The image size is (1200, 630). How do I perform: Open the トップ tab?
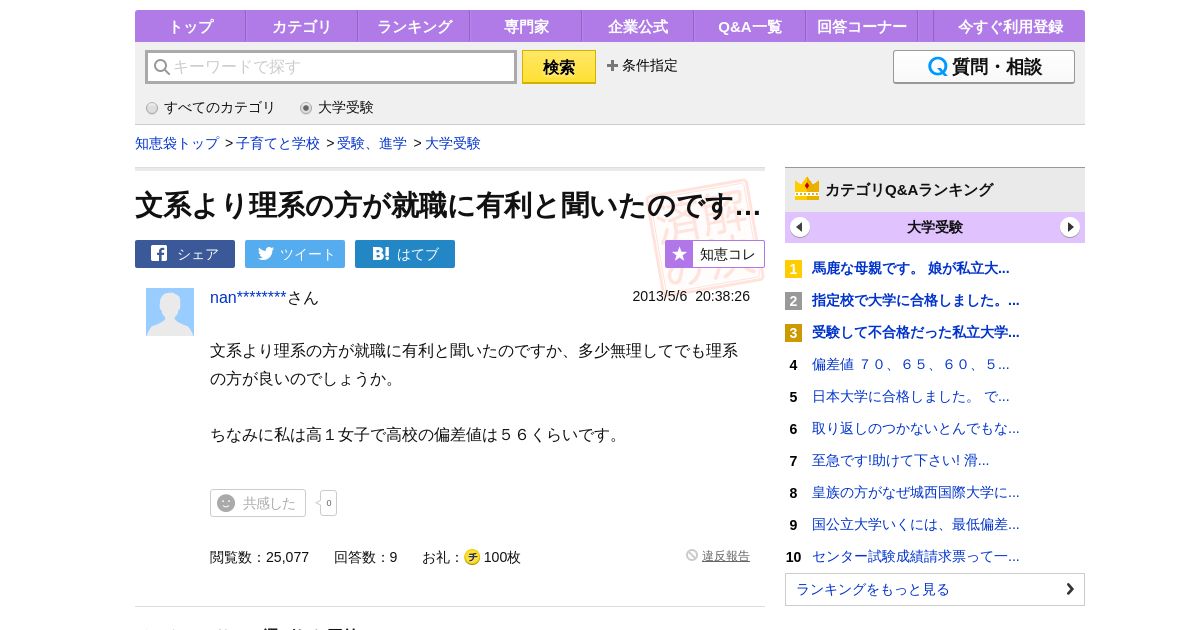[x=190, y=26]
